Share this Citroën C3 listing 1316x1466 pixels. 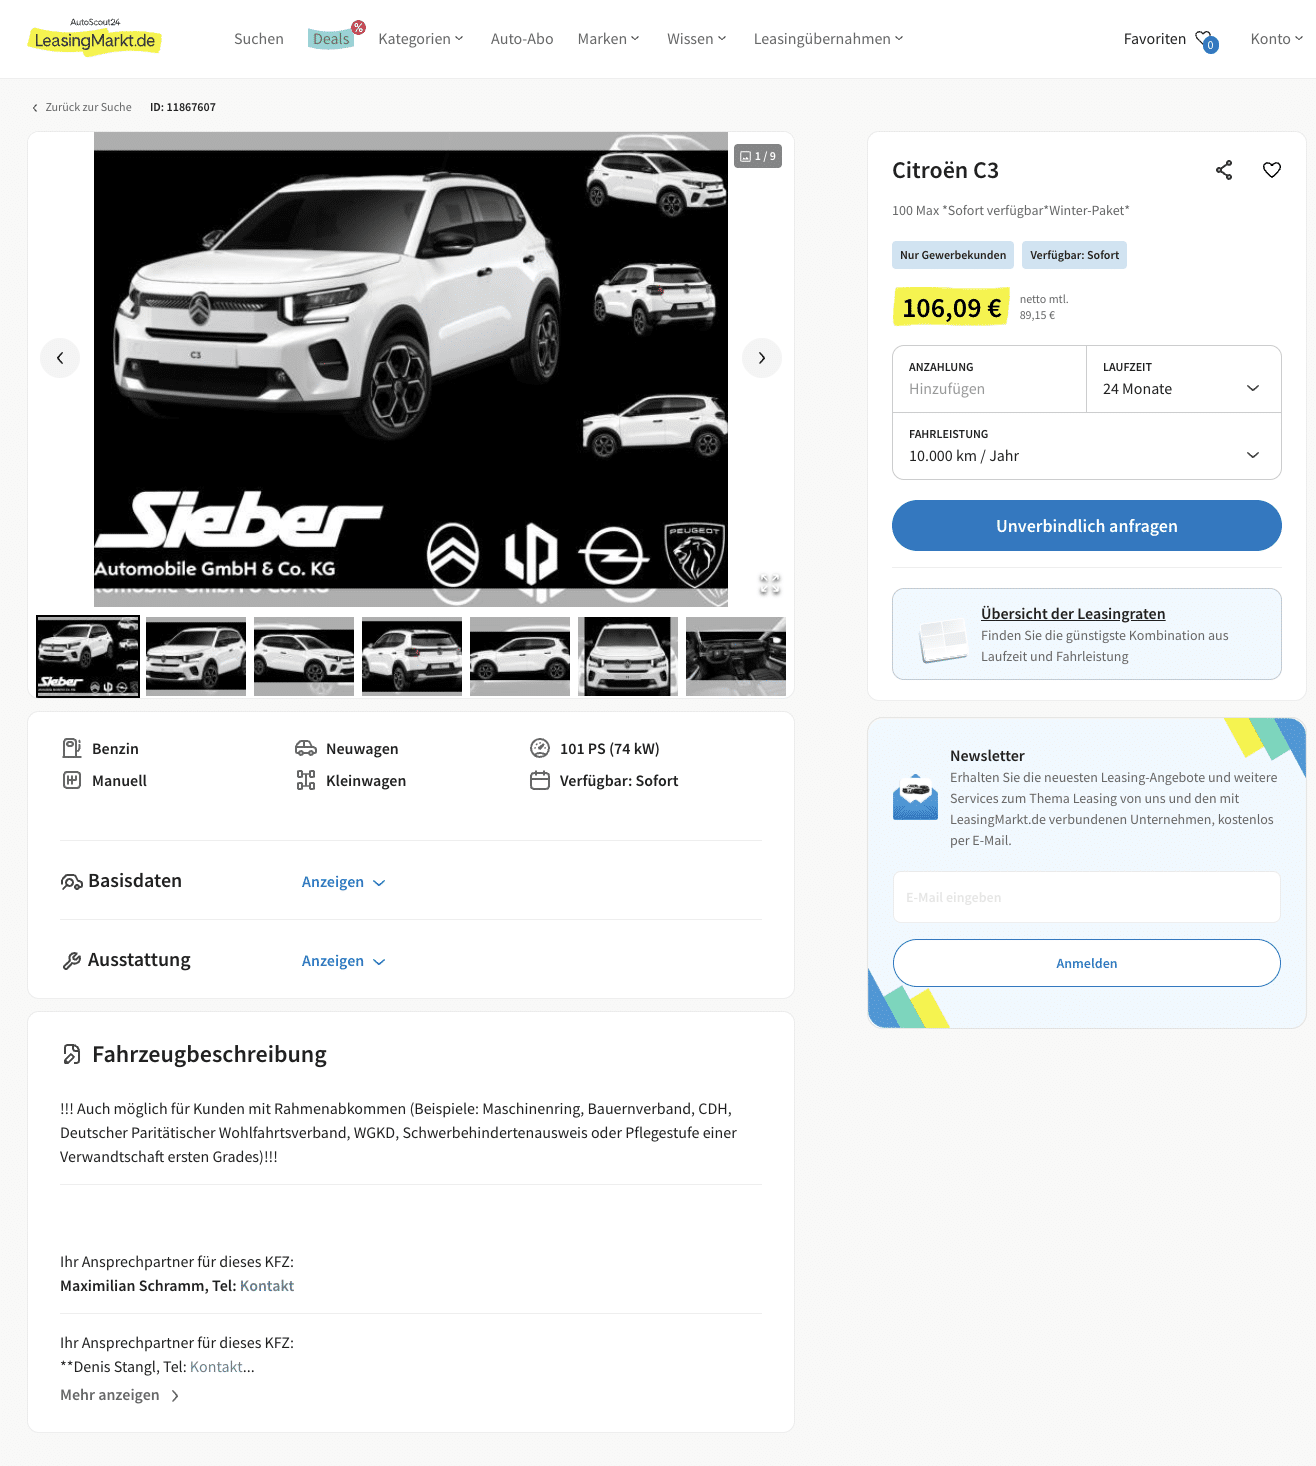click(x=1224, y=170)
